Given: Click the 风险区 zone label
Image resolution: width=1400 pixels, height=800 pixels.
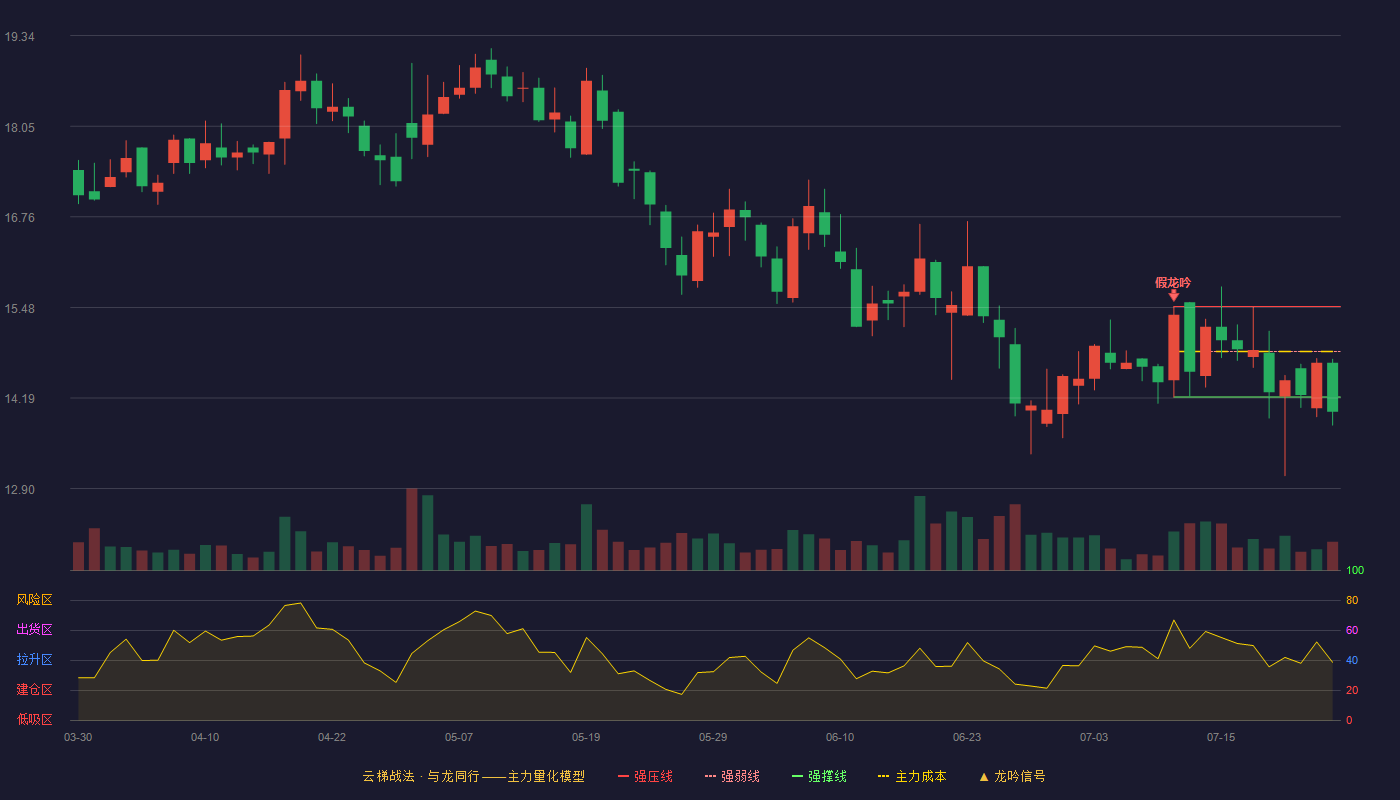Looking at the screenshot, I should pos(34,600).
